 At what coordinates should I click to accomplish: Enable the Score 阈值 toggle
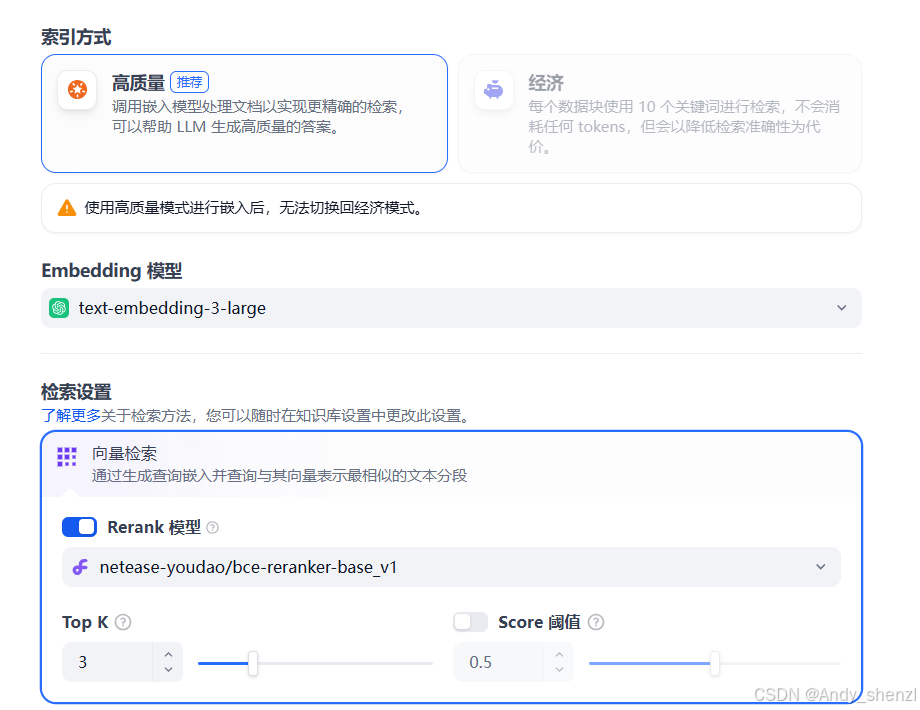click(x=470, y=621)
